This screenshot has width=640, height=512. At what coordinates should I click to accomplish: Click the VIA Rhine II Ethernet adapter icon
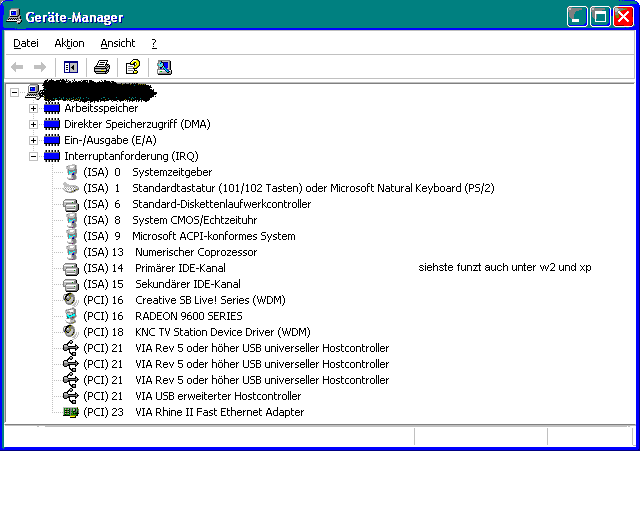coord(70,412)
